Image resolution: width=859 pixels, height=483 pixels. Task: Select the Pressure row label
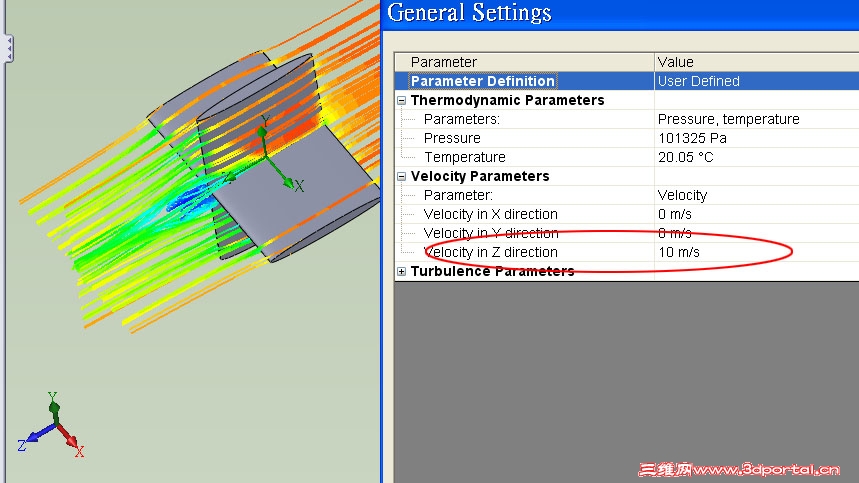(x=452, y=139)
